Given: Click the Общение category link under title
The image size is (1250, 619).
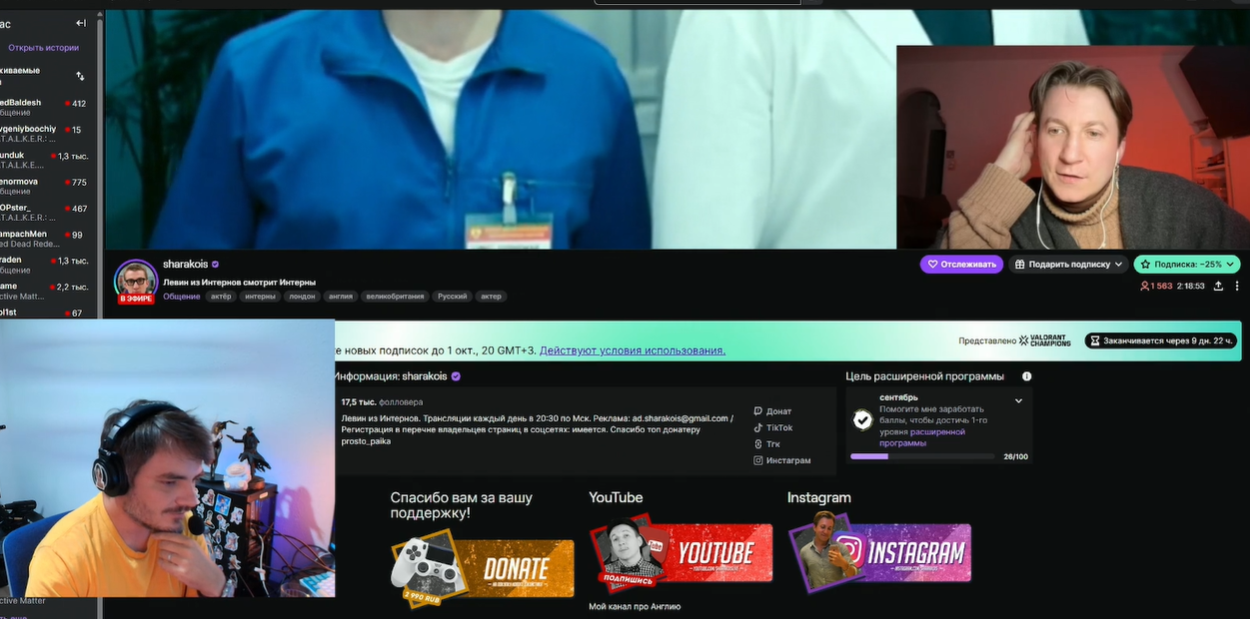Looking at the screenshot, I should tap(182, 296).
